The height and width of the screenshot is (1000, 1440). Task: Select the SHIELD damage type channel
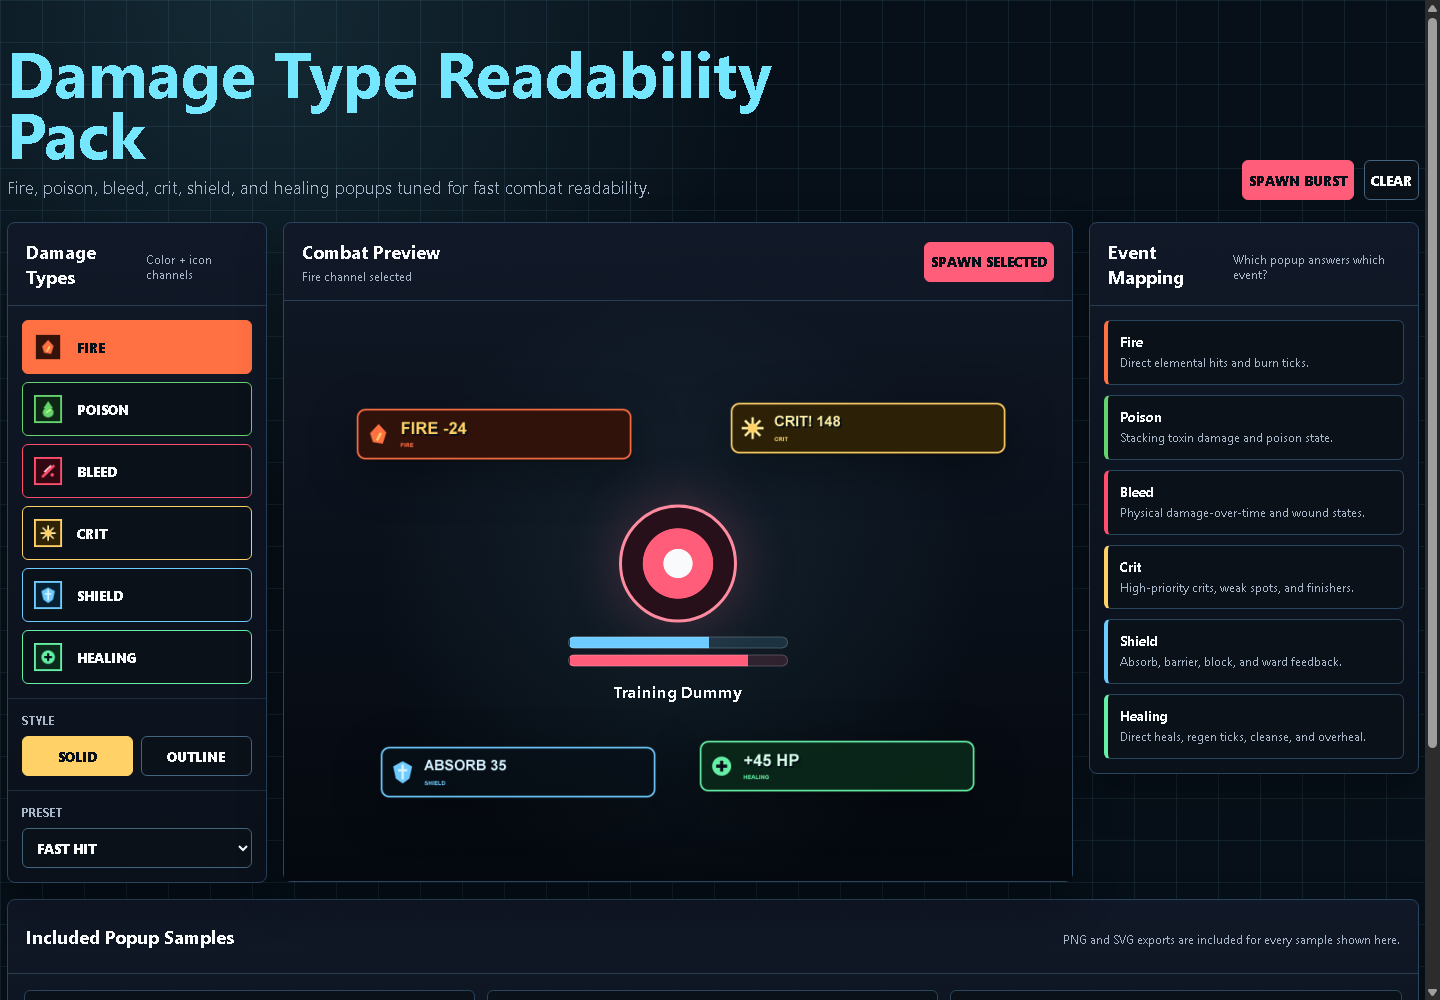click(x=137, y=595)
